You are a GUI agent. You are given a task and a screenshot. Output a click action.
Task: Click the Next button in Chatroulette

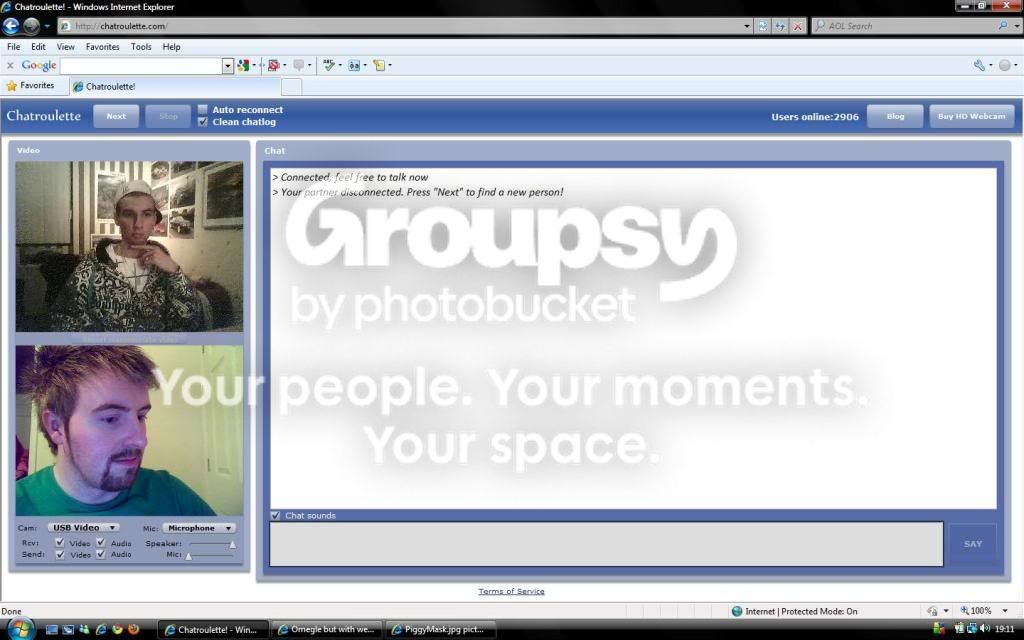[116, 116]
